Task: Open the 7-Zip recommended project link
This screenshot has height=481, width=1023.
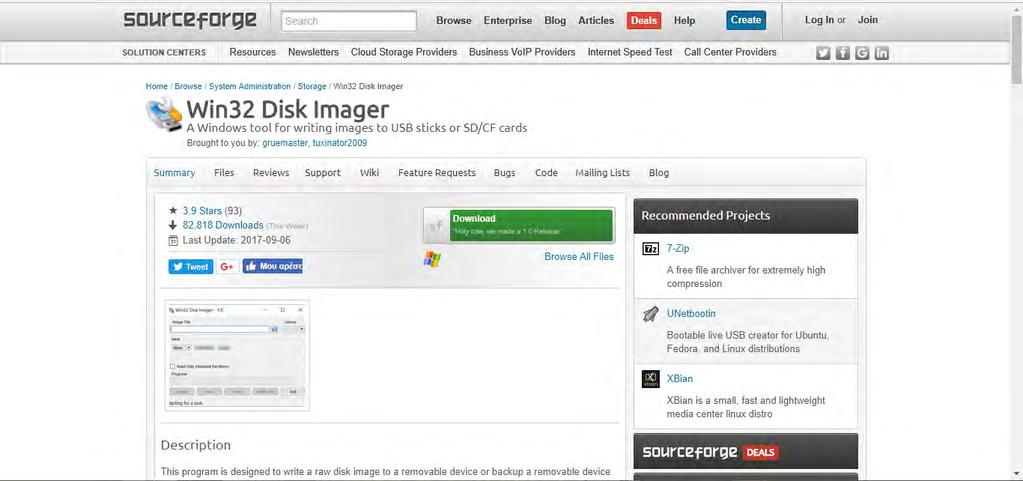Action: 678,249
